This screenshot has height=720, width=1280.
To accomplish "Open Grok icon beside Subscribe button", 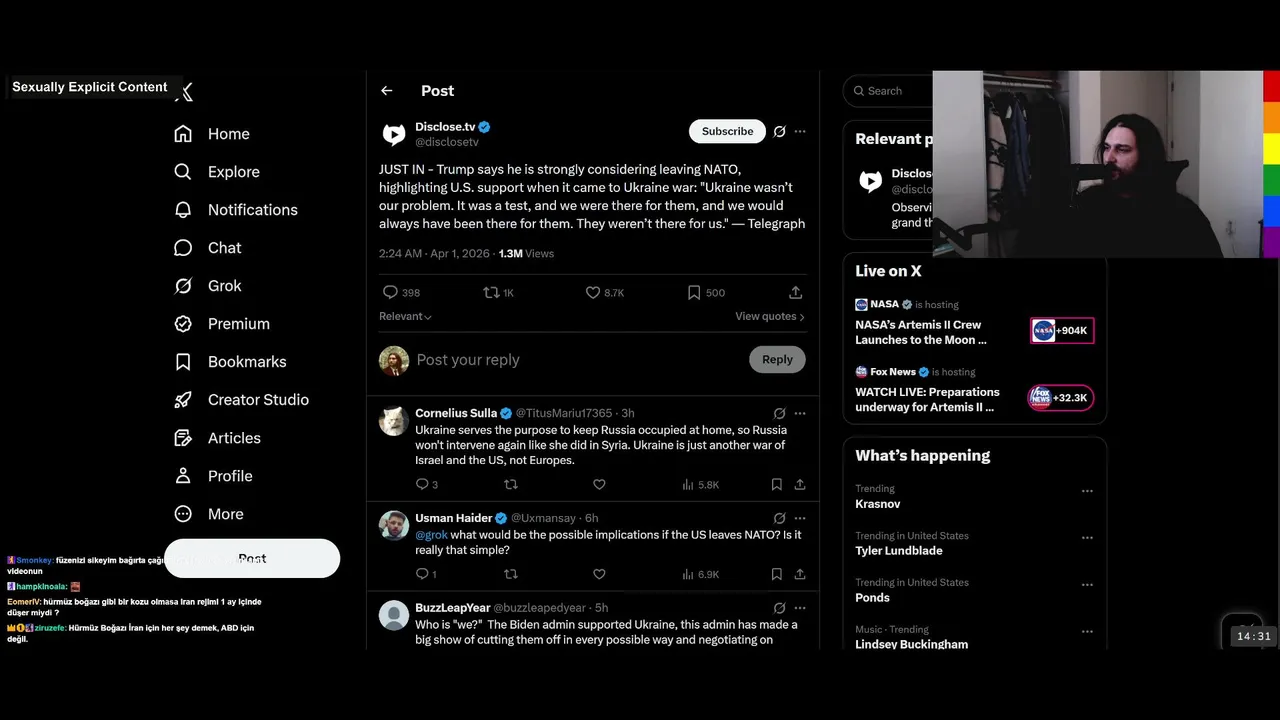I will [779, 131].
